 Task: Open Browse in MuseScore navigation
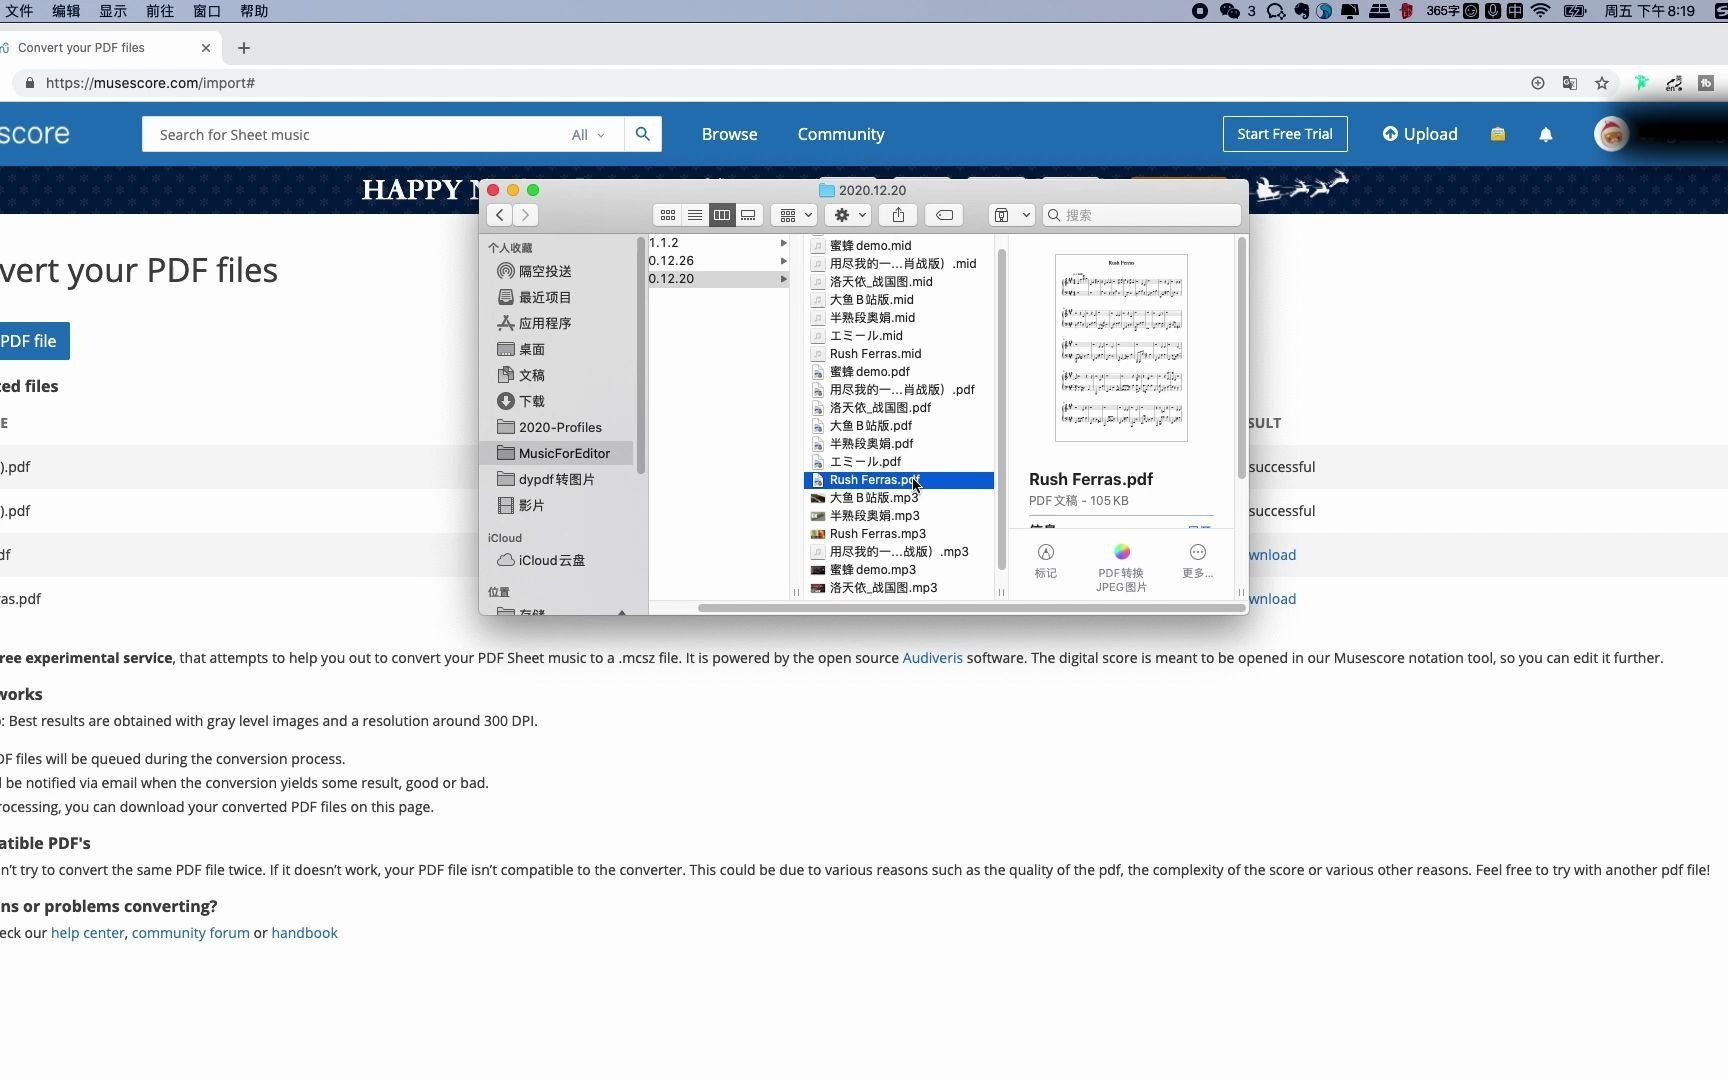(x=729, y=134)
